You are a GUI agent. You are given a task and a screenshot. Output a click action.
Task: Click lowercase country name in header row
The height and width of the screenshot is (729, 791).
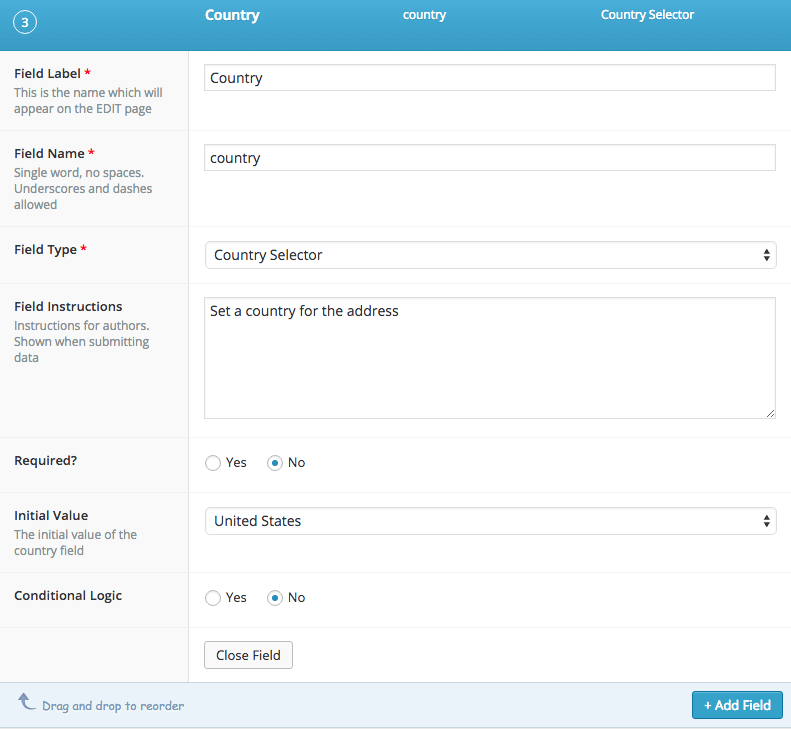pos(424,15)
